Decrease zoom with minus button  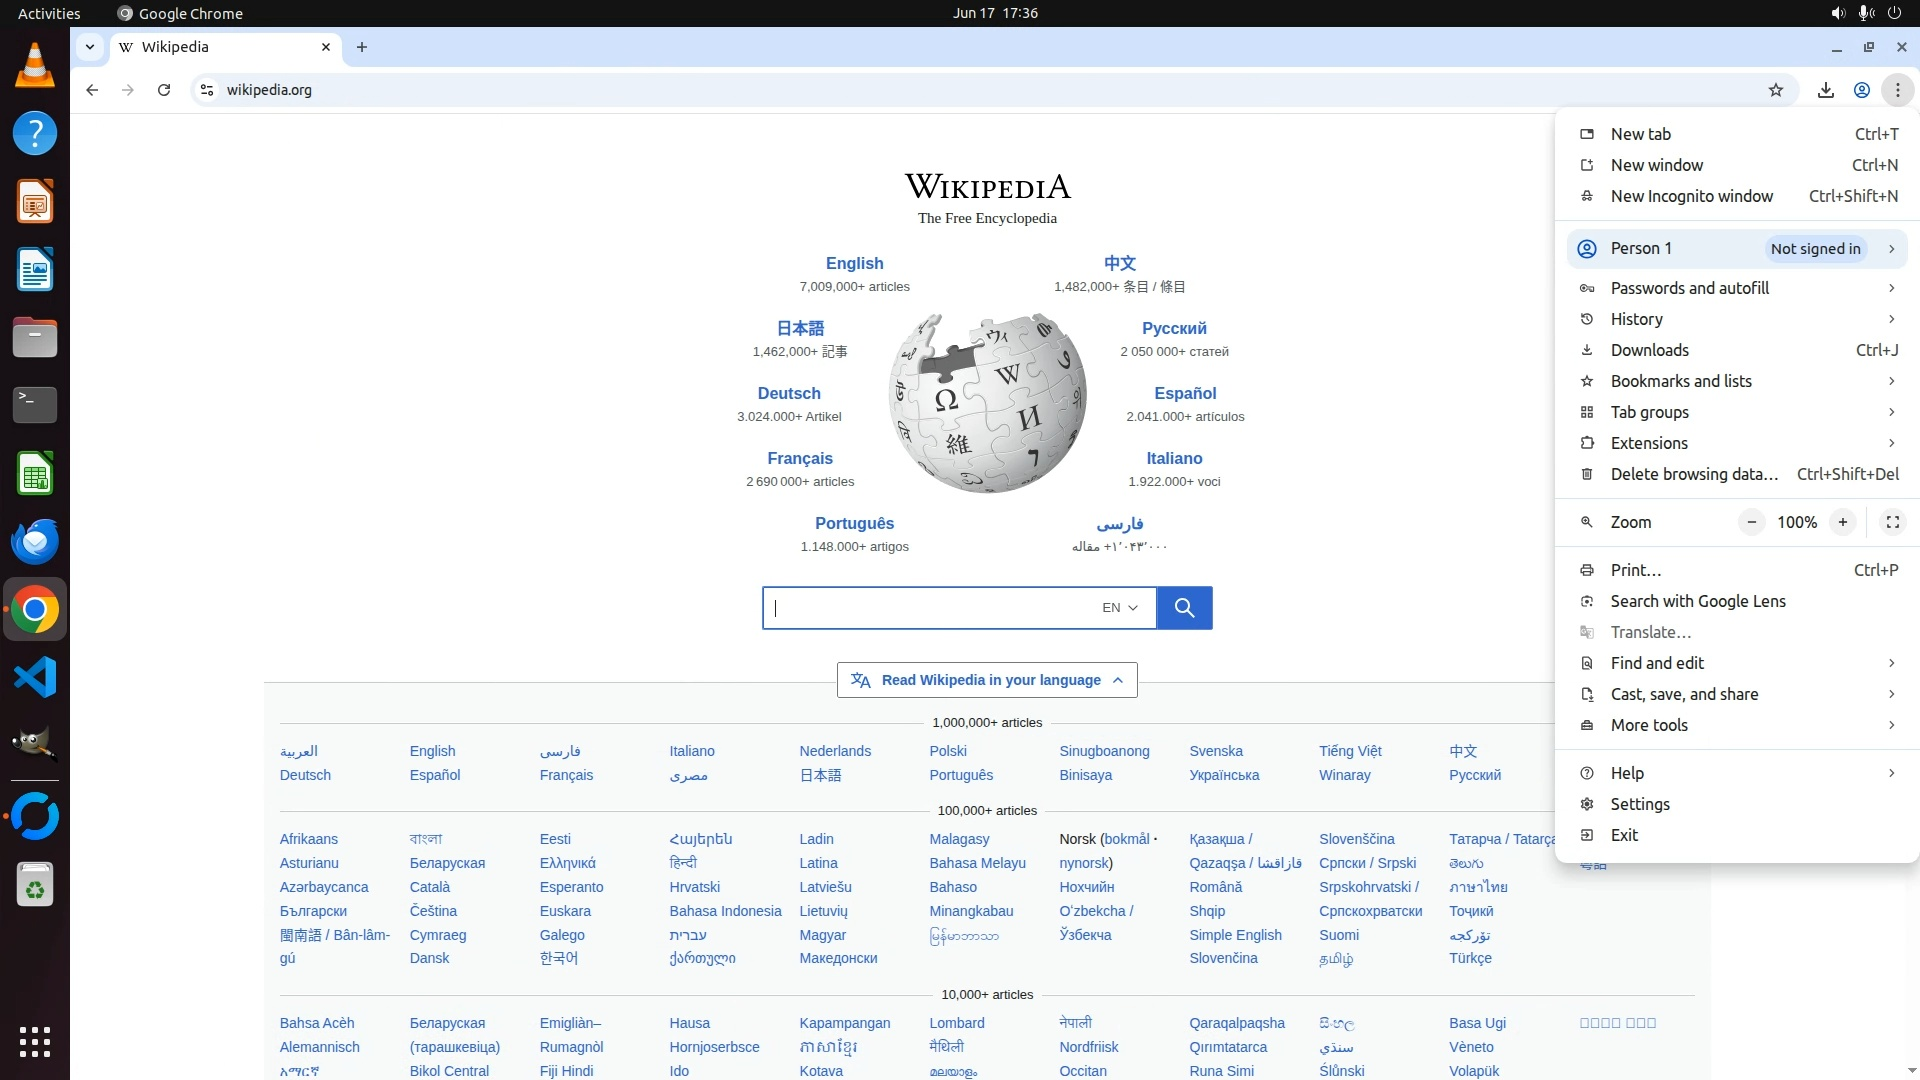tap(1752, 522)
